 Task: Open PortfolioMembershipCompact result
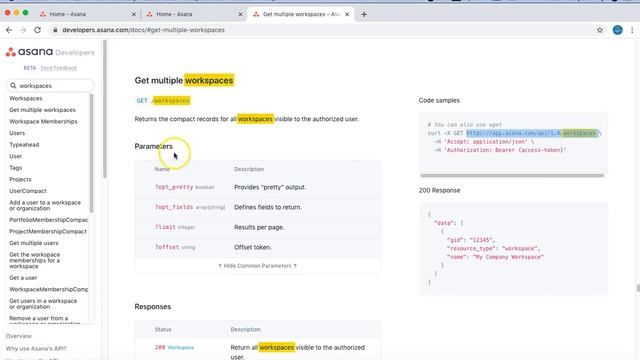pos(48,220)
